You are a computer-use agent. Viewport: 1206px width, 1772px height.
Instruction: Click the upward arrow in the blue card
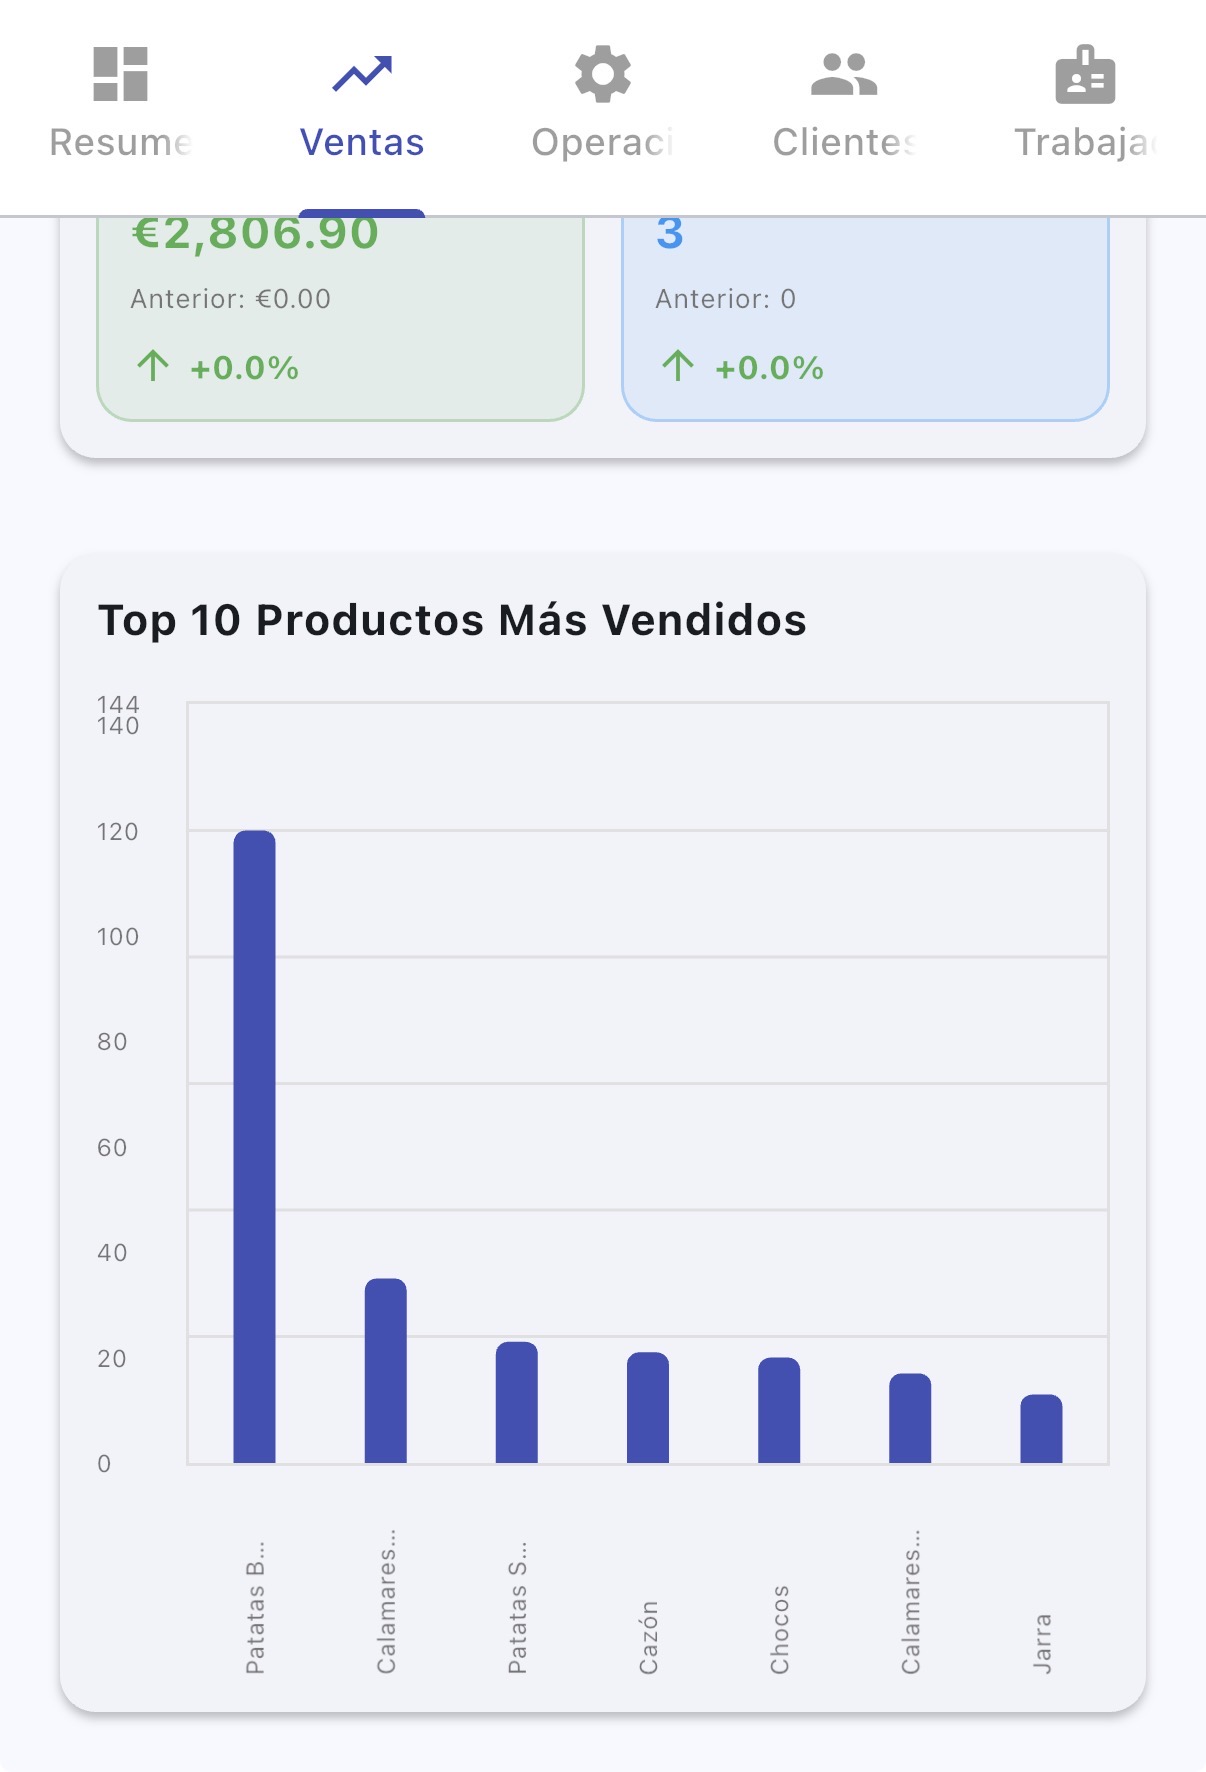point(679,366)
